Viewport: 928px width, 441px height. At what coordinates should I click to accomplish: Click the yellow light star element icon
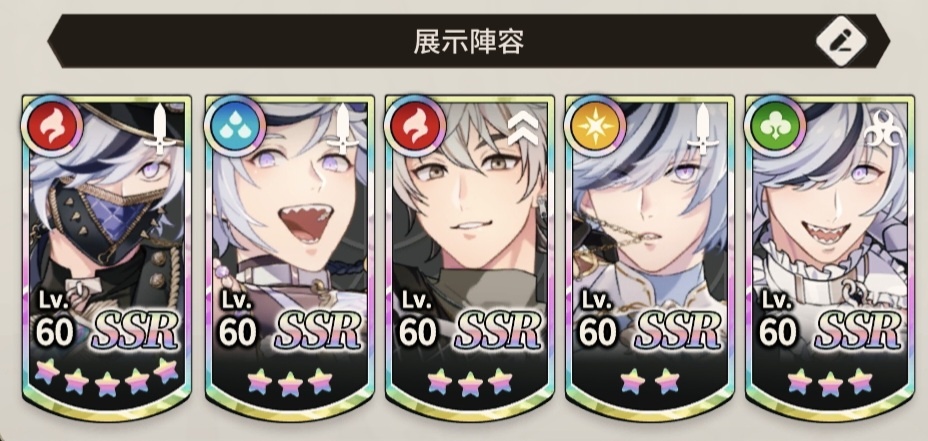(595, 127)
